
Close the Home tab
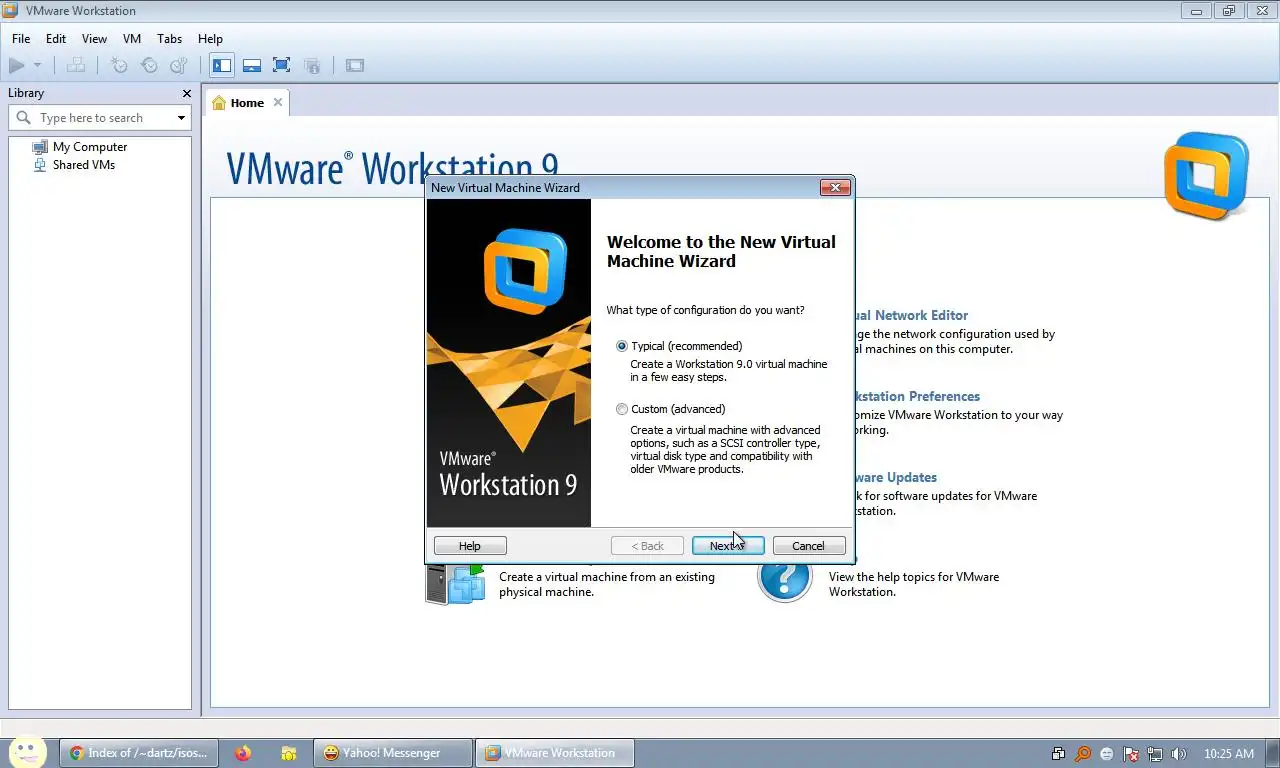[278, 102]
